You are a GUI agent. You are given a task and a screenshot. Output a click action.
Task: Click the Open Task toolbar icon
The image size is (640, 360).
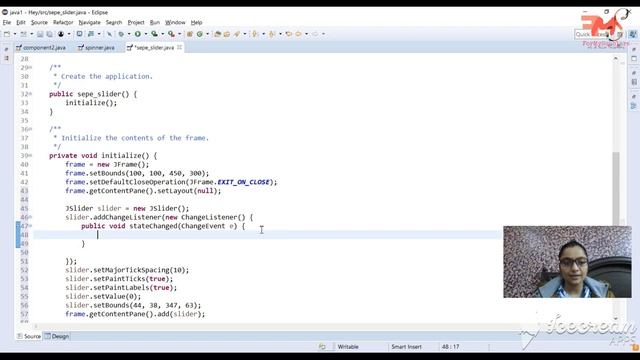227,34
